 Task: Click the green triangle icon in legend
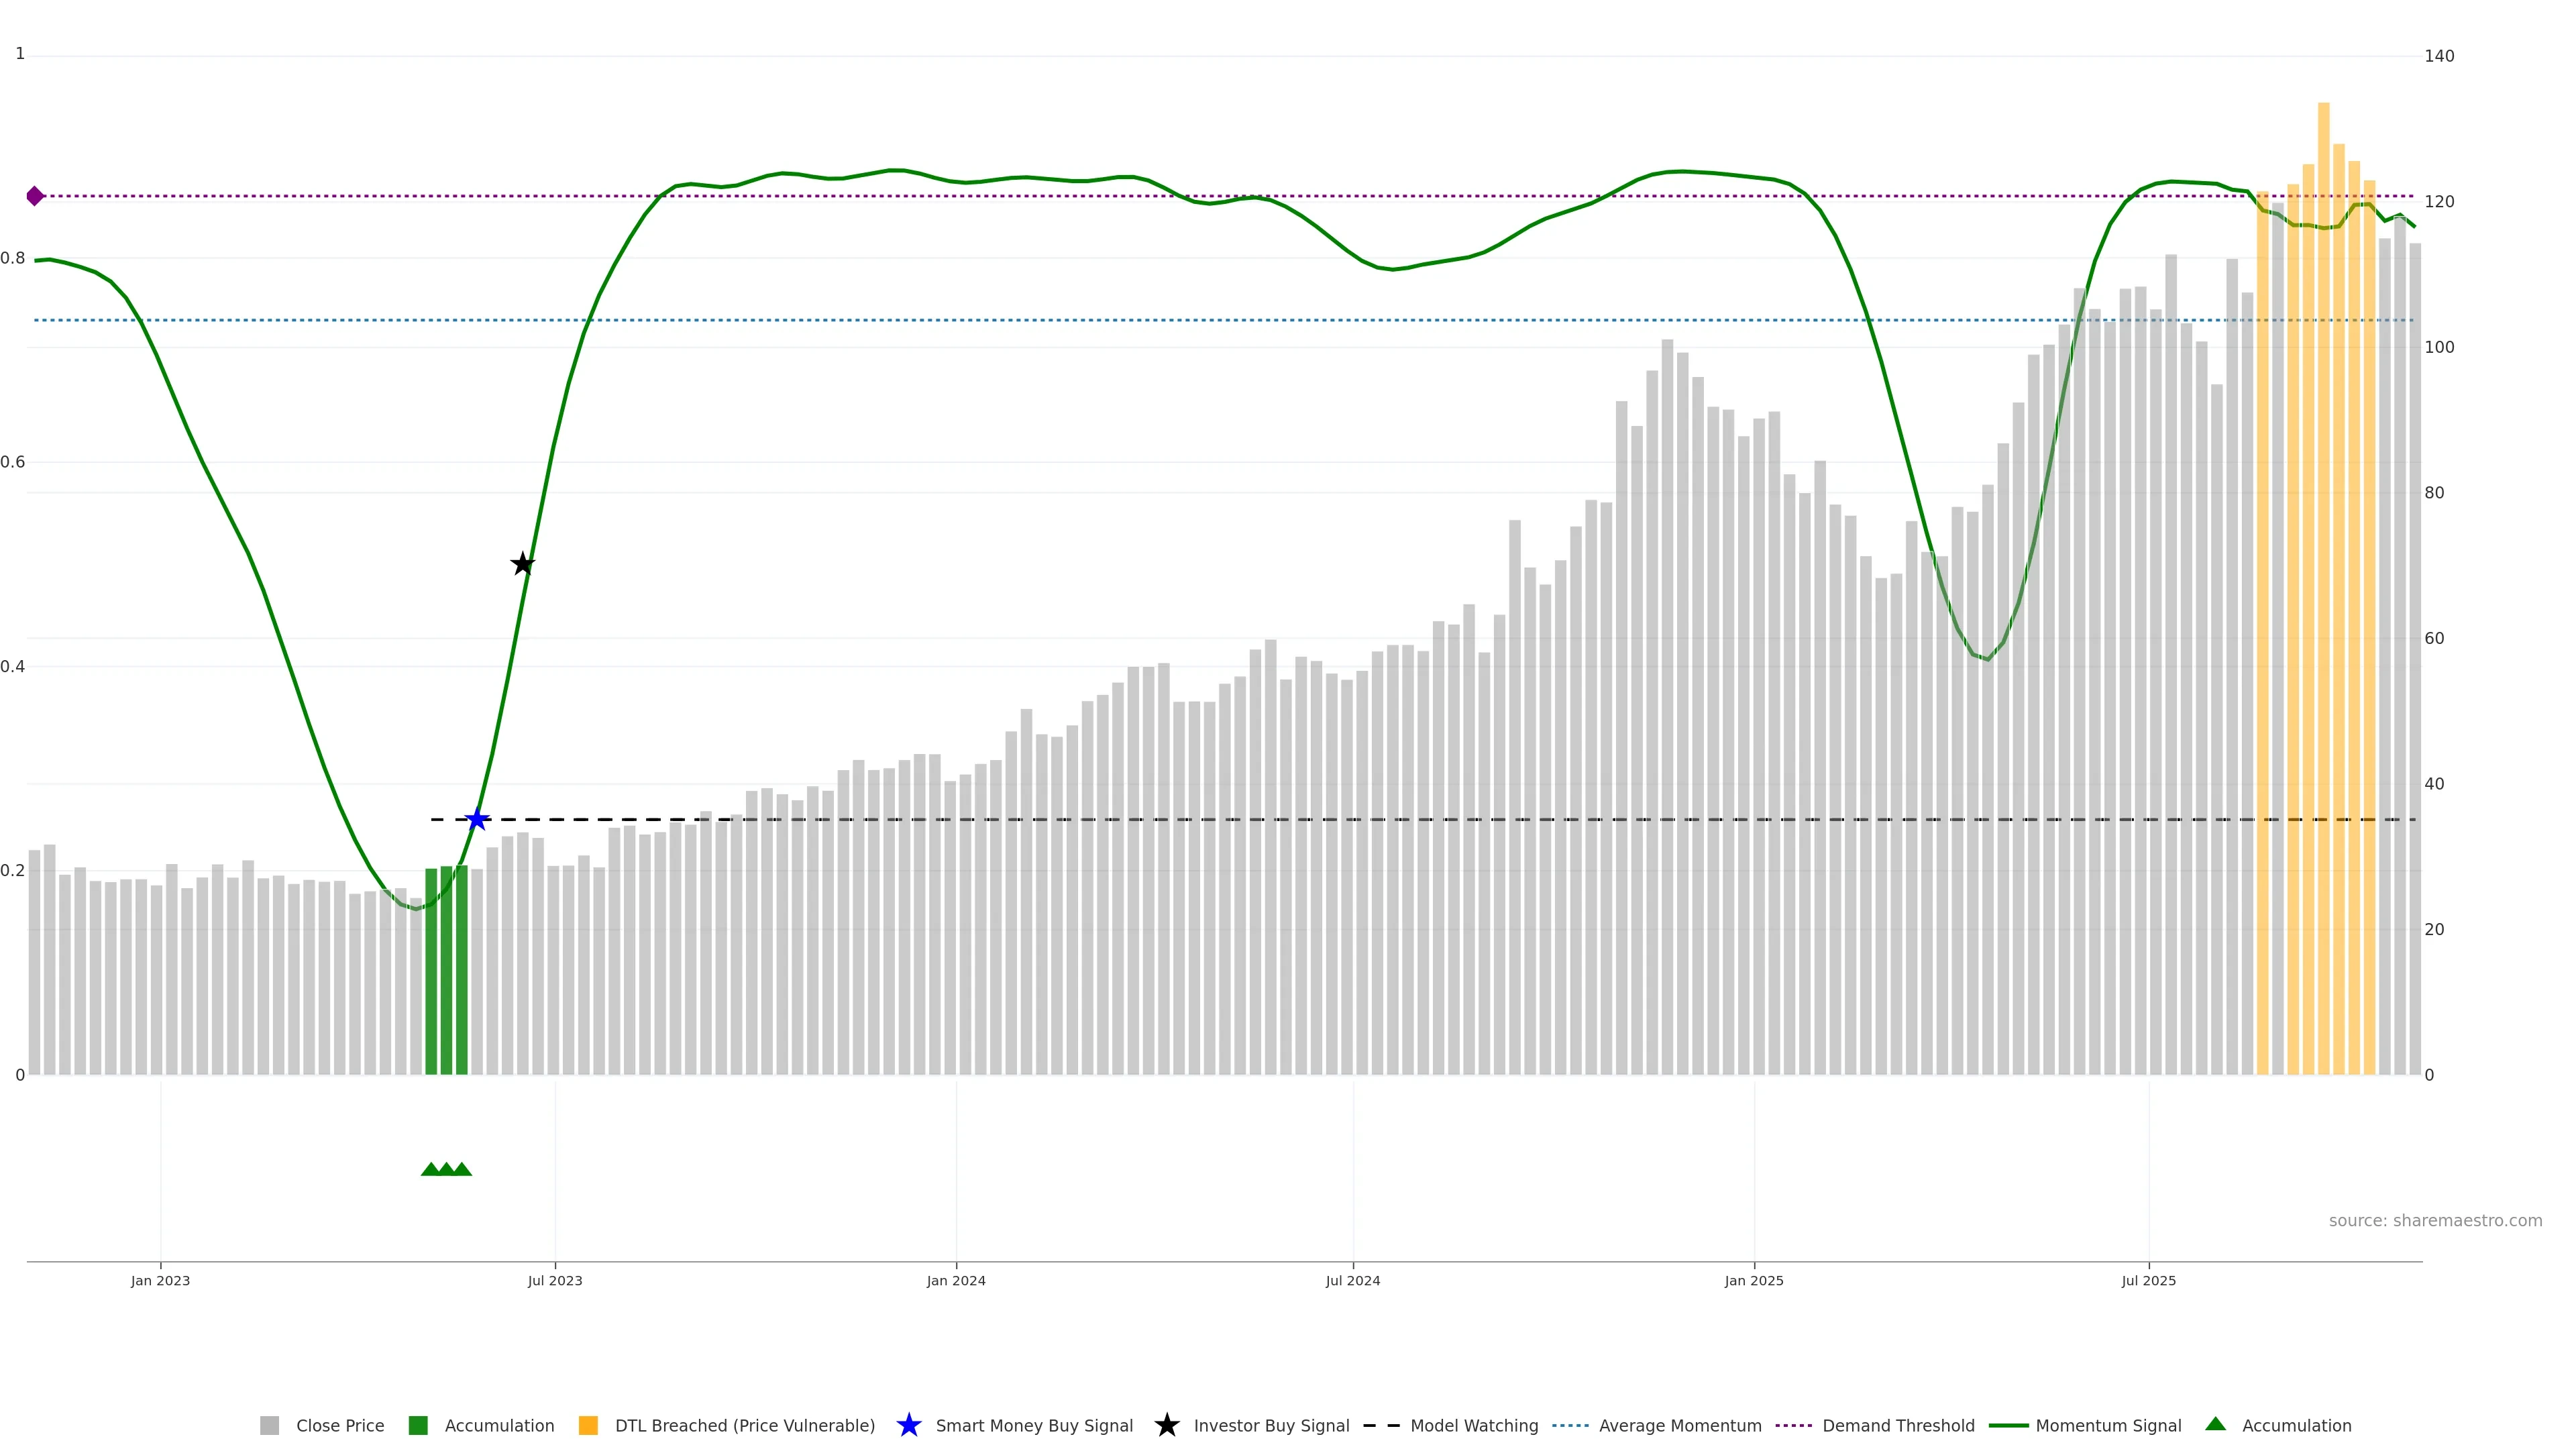click(x=2215, y=1424)
